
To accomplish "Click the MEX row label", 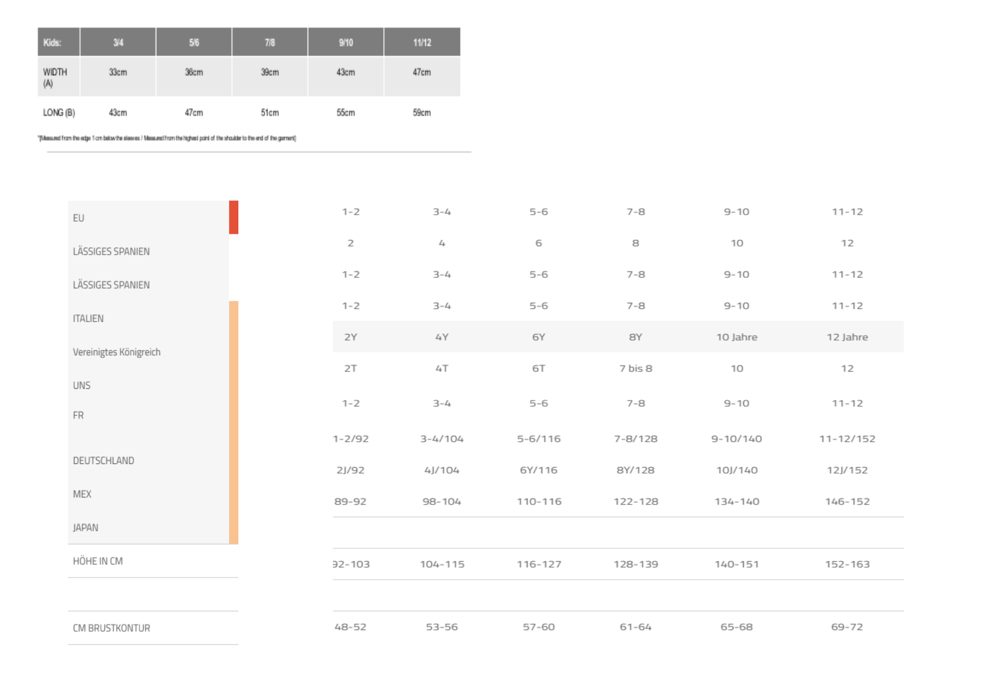I will click(82, 494).
